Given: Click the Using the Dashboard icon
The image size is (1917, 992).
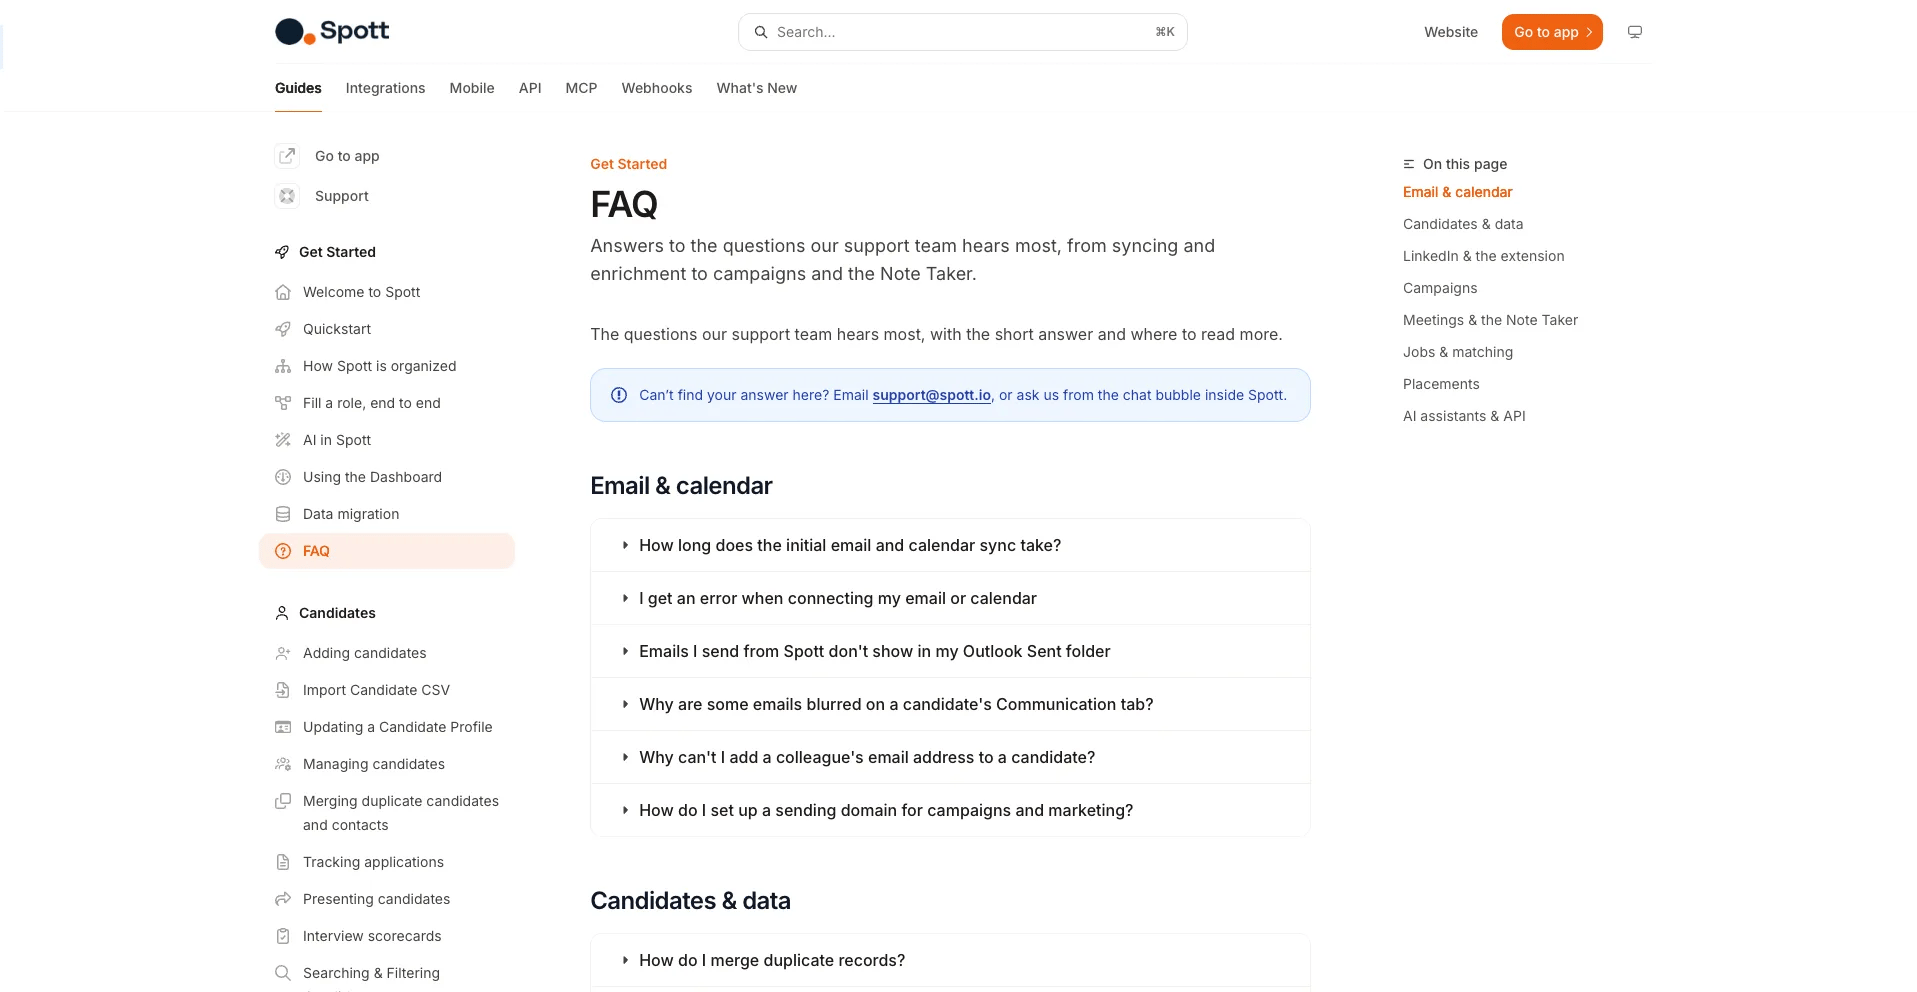Looking at the screenshot, I should (283, 477).
